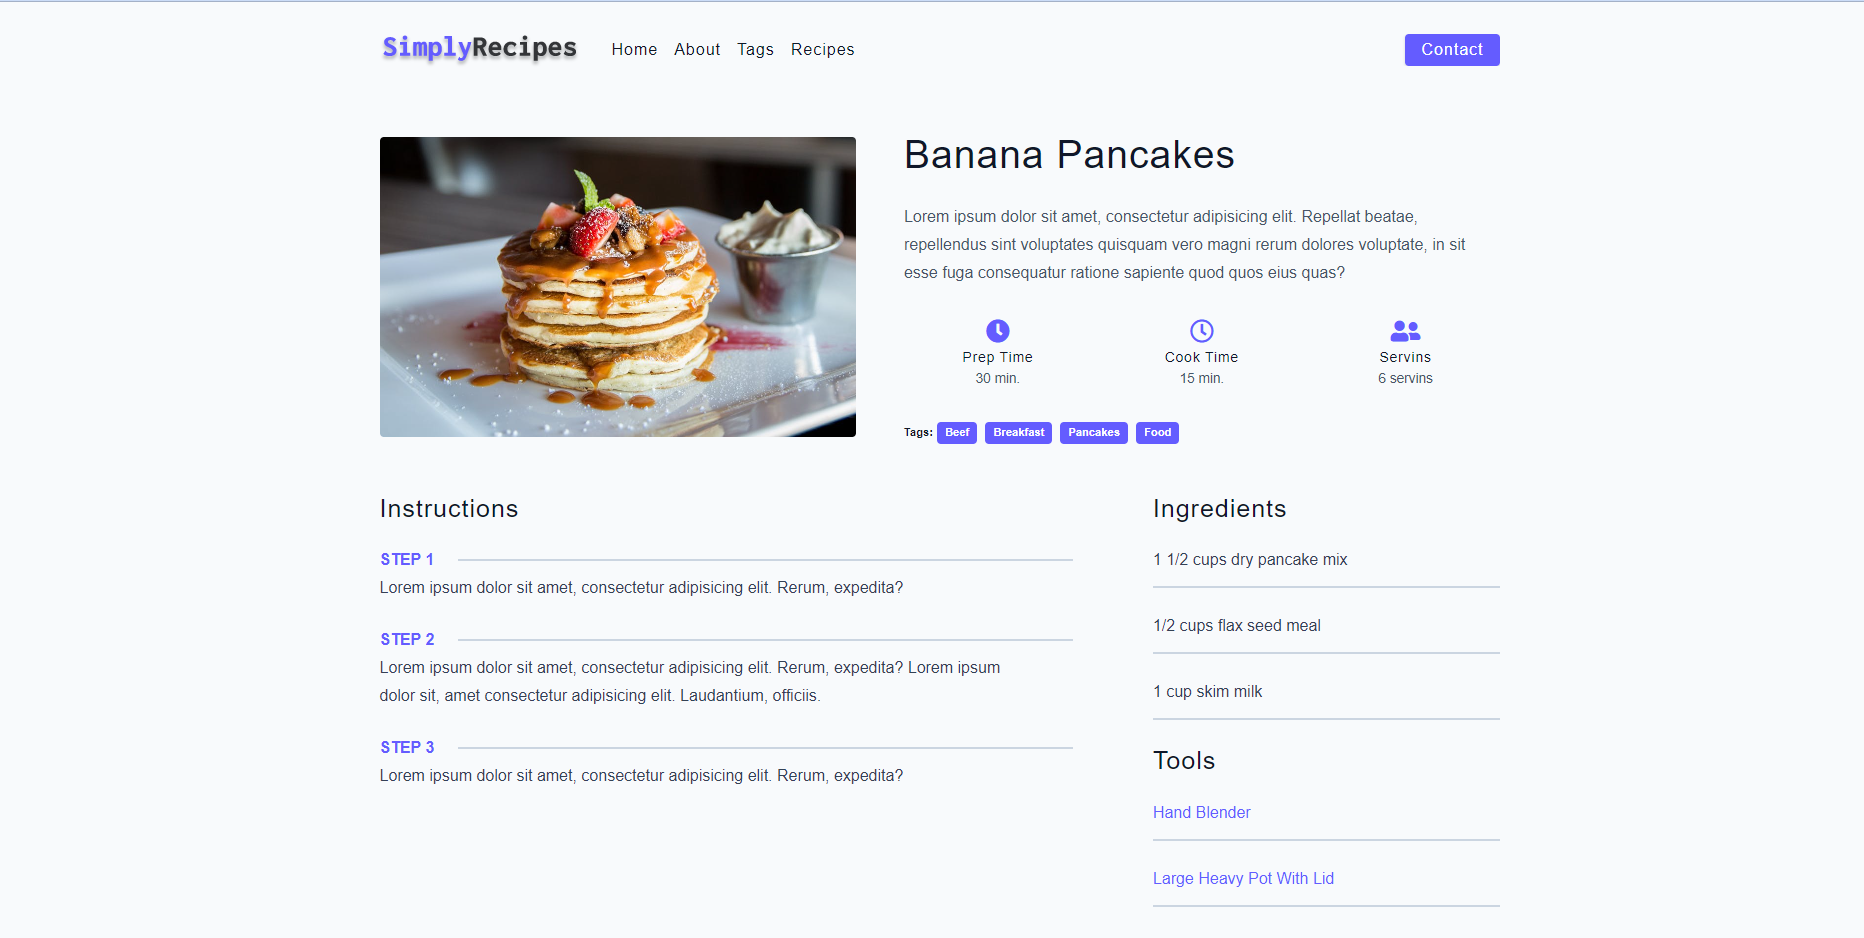Click the SimplyRecipes logo

[x=478, y=47]
